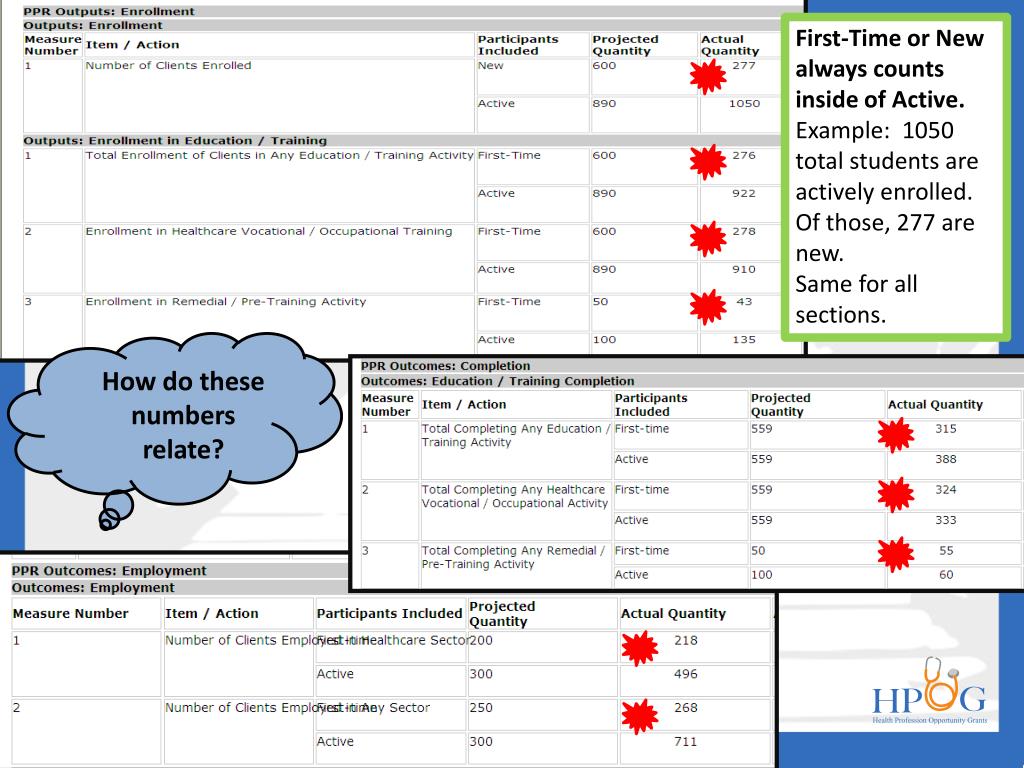Select the projected quantity 250

[x=481, y=707]
